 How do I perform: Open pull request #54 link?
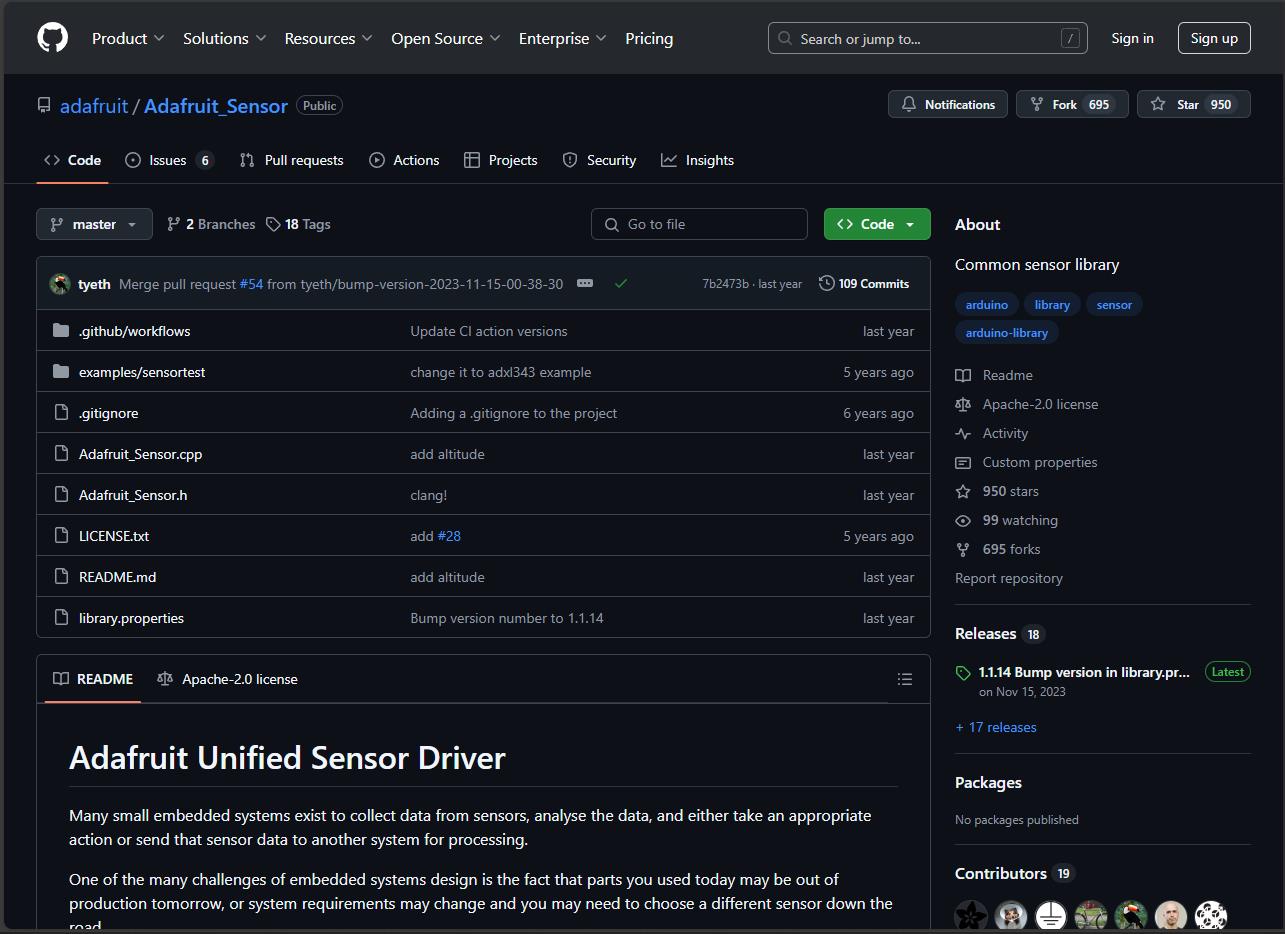click(251, 283)
